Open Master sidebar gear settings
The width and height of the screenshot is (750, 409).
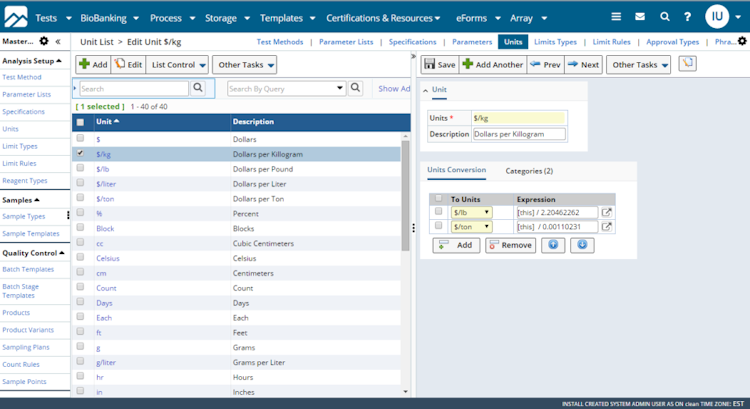44,41
